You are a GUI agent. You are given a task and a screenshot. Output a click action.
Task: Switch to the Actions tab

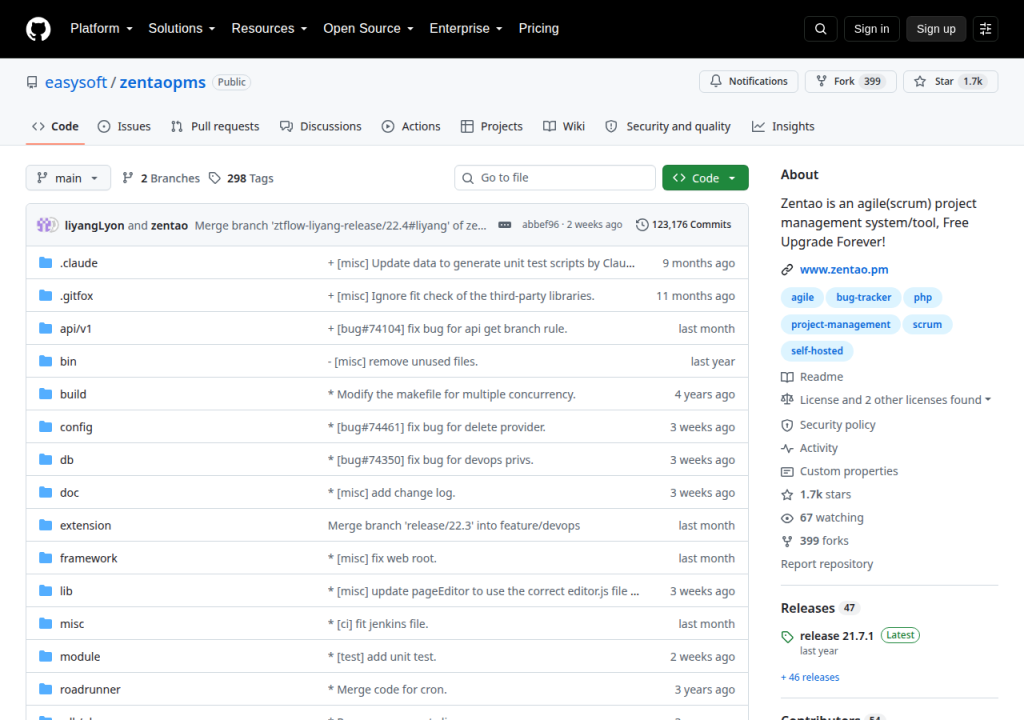point(411,127)
